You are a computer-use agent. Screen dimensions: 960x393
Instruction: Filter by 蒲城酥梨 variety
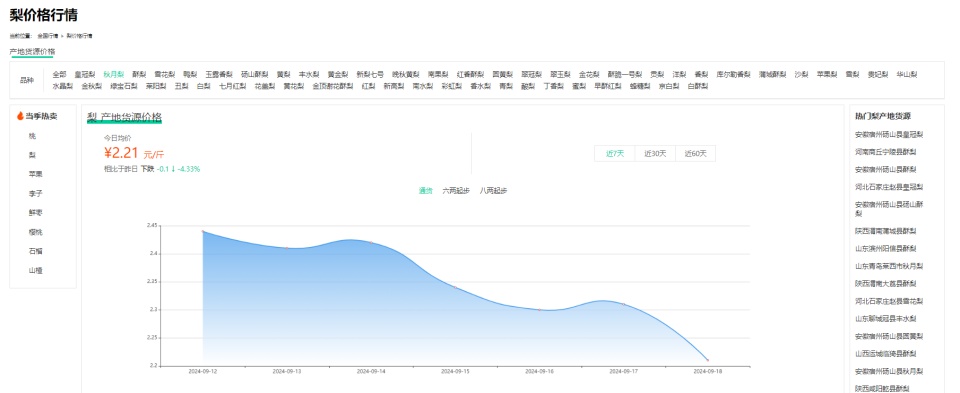(x=773, y=74)
